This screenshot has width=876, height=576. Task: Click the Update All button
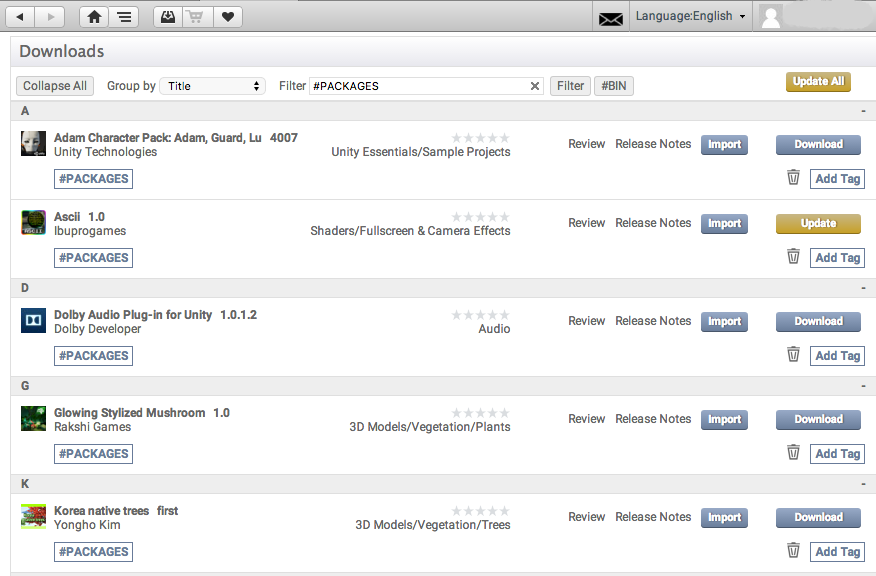(818, 81)
